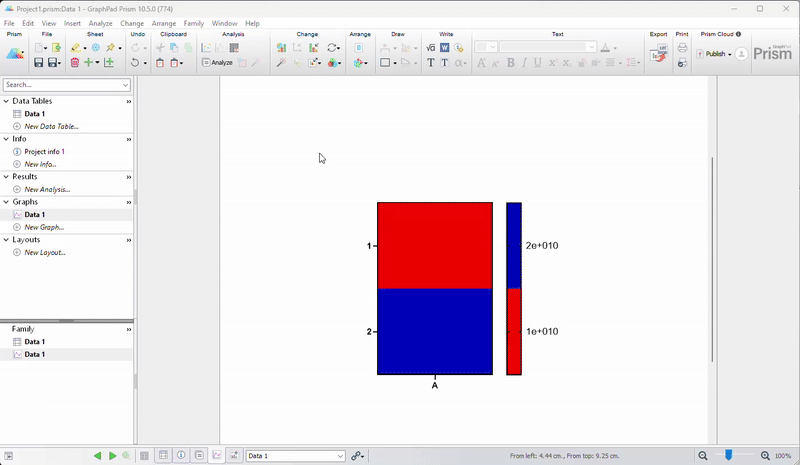Click the zoom slider handle
This screenshot has width=800, height=465.
point(729,456)
